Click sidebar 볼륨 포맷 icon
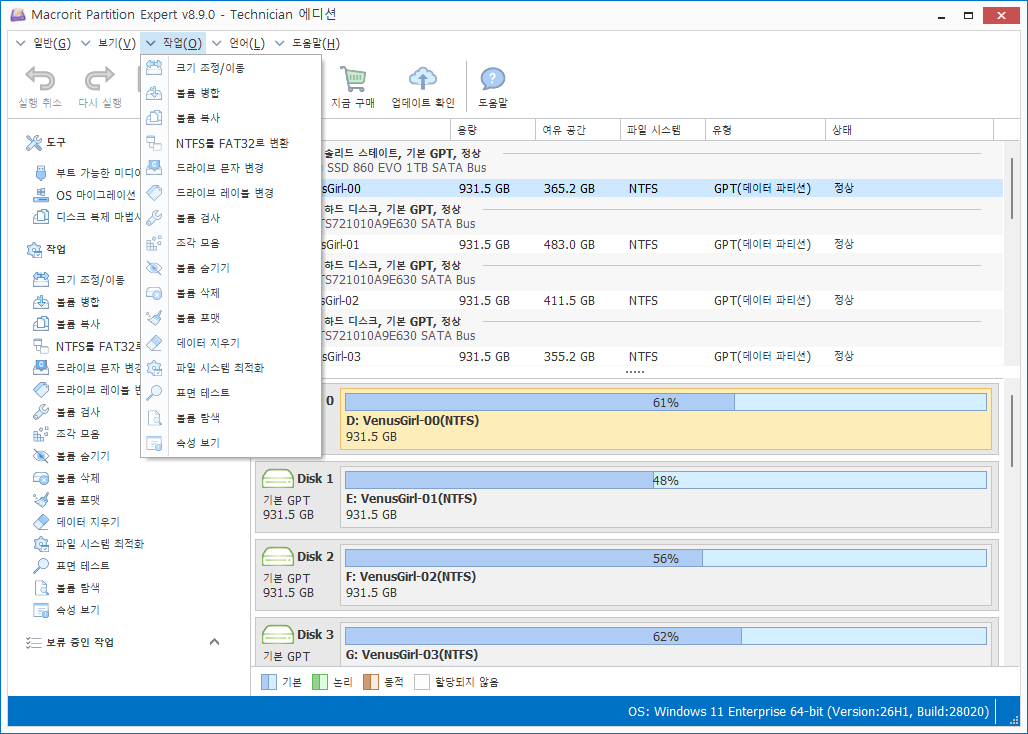This screenshot has height=734, width=1028. point(41,499)
